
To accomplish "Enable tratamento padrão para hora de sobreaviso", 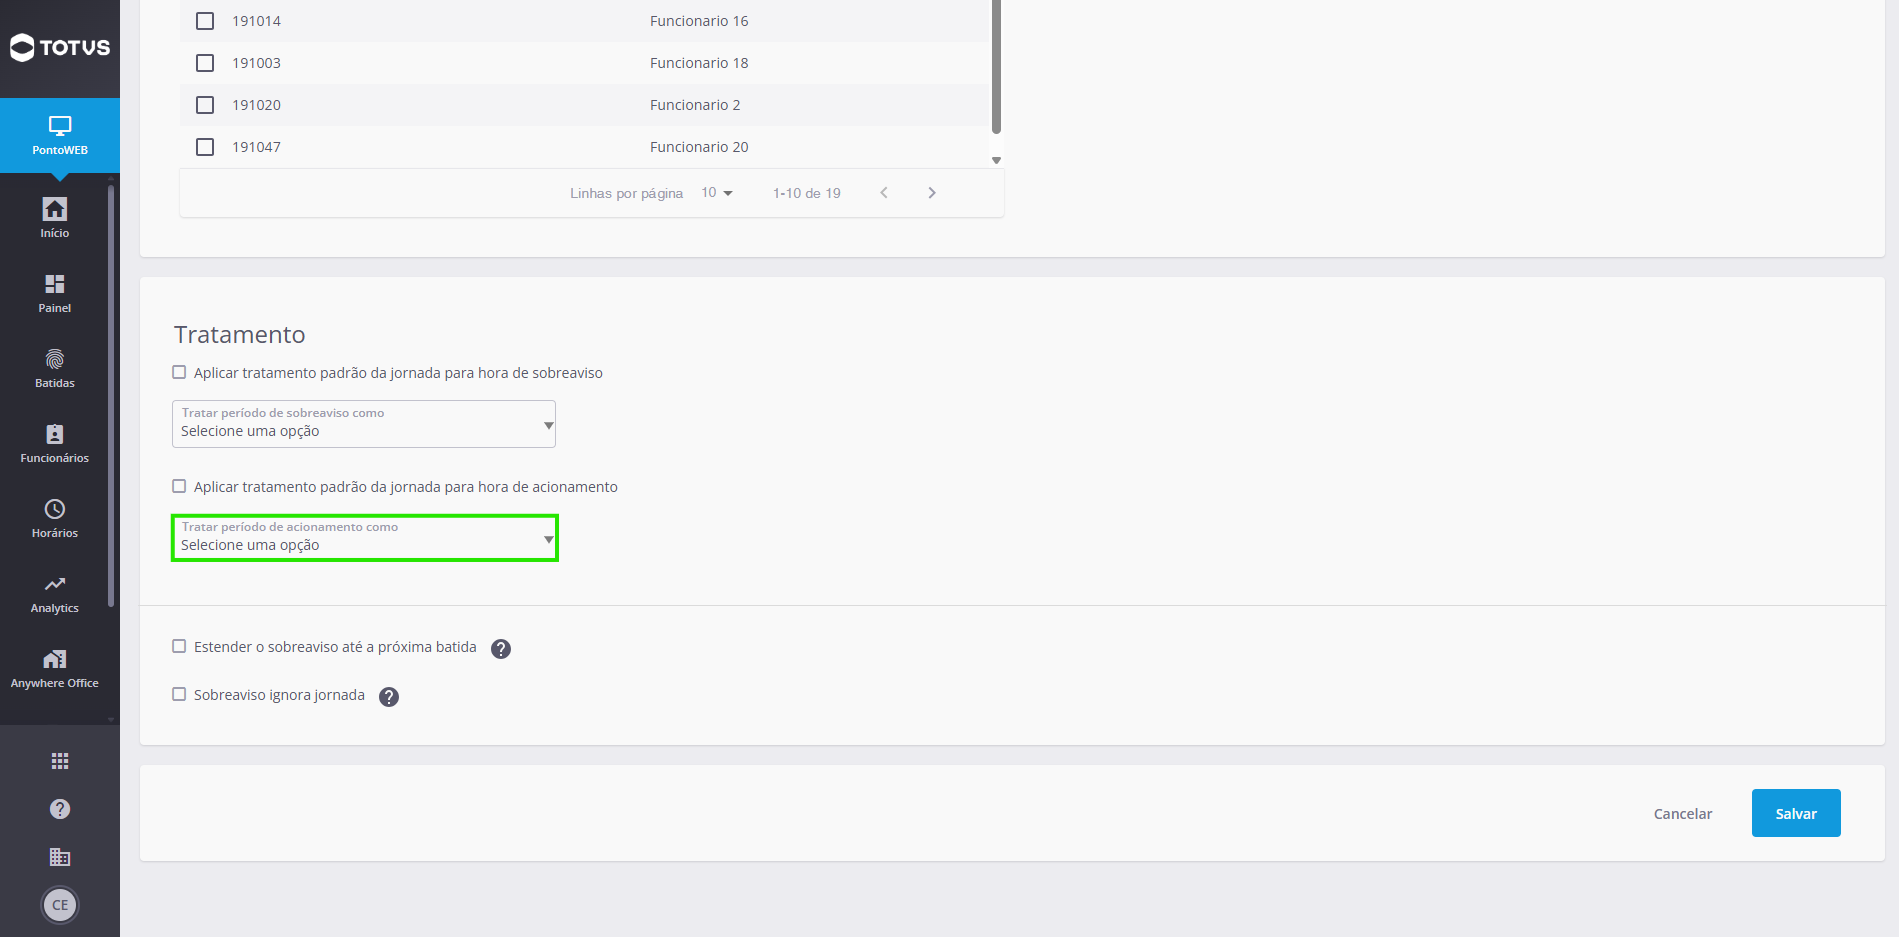I will 179,372.
